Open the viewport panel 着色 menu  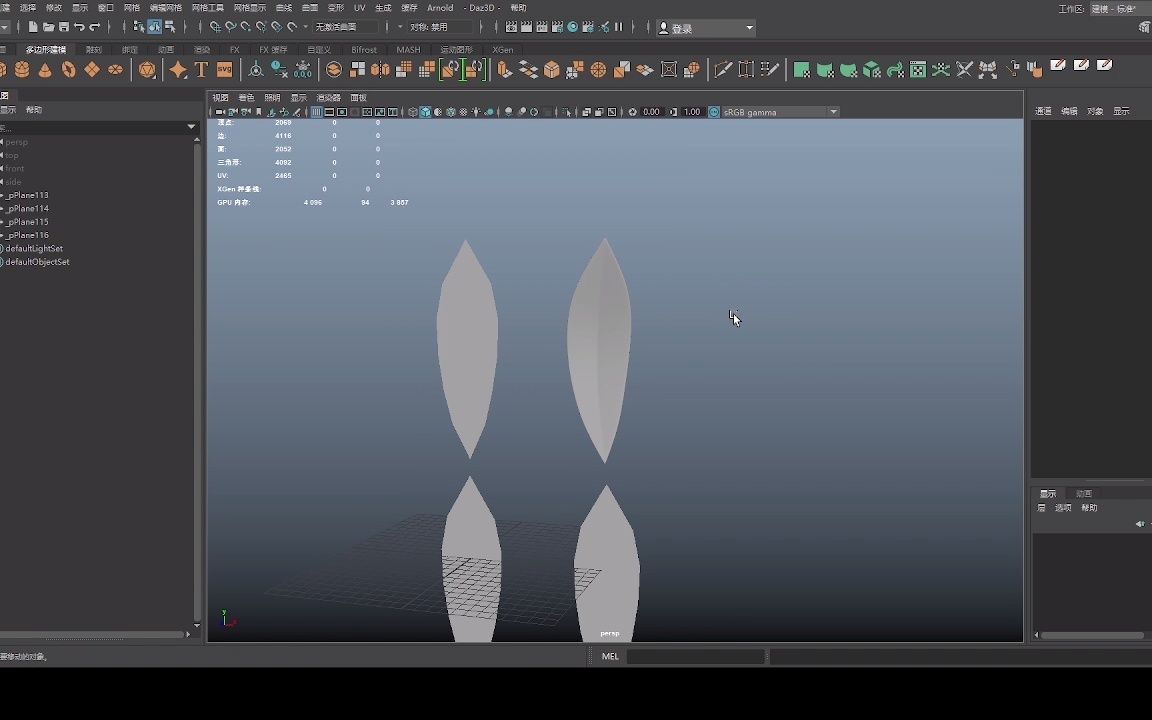point(246,98)
